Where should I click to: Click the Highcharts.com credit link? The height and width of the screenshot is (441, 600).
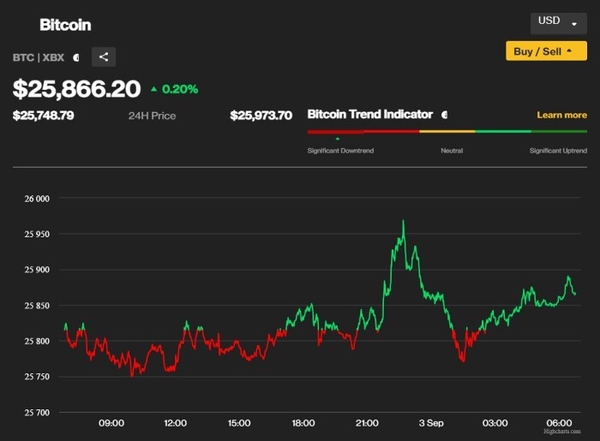[x=562, y=431]
